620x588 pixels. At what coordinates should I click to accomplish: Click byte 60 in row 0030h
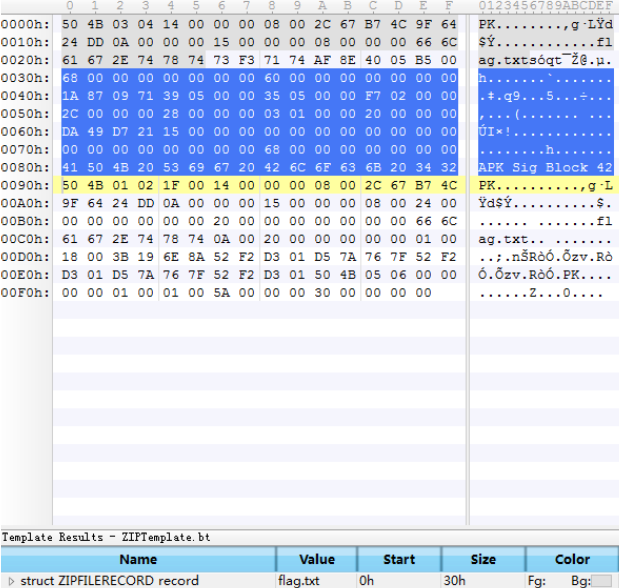tap(272, 78)
